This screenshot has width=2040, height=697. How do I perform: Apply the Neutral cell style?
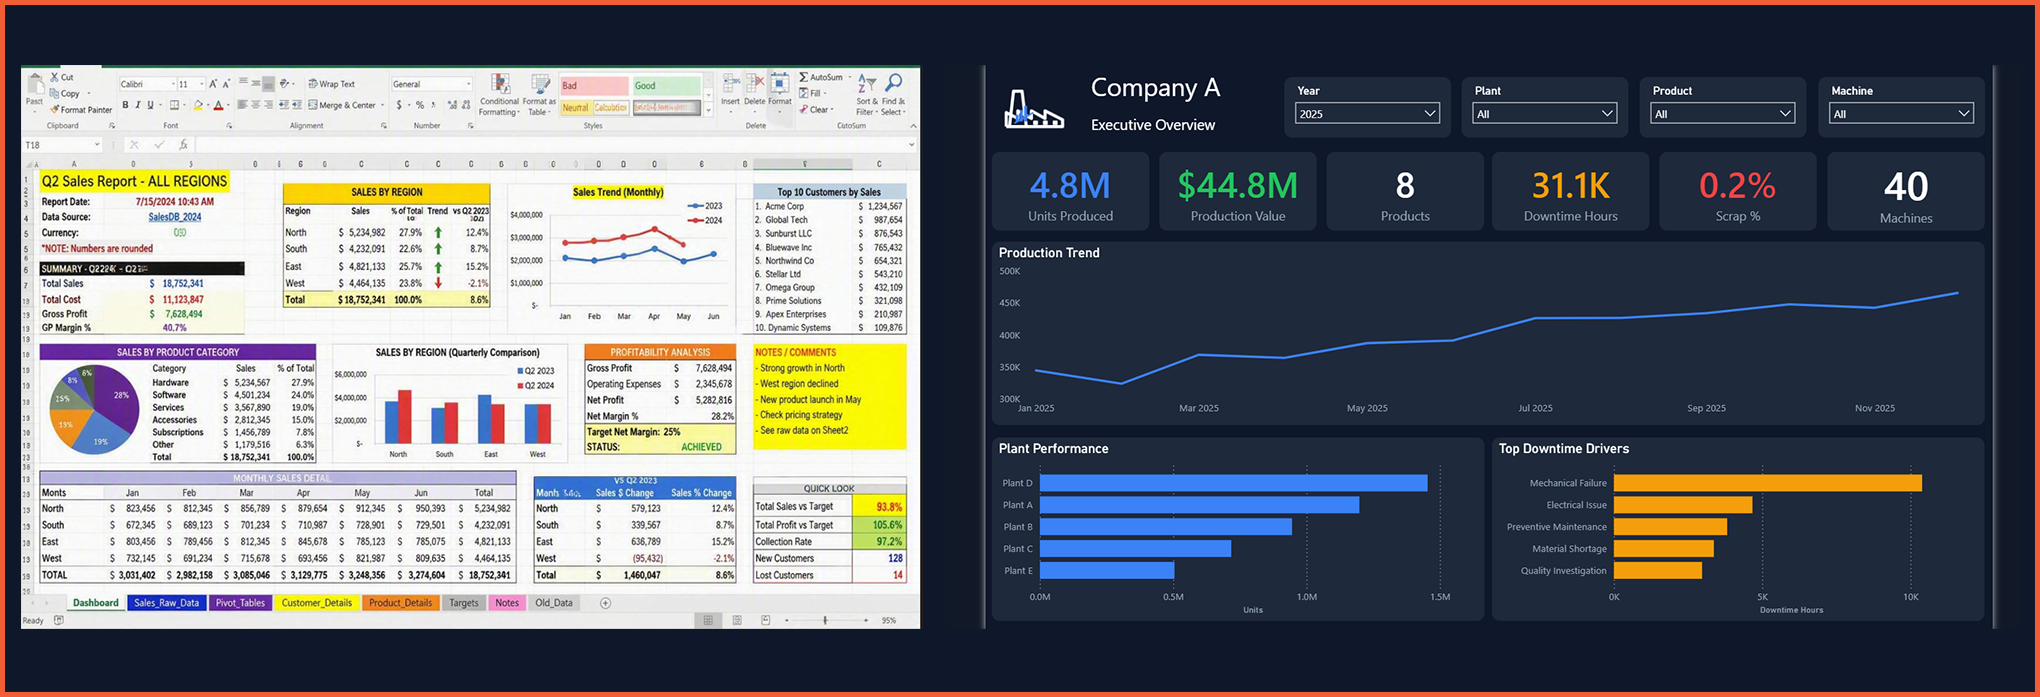click(577, 107)
